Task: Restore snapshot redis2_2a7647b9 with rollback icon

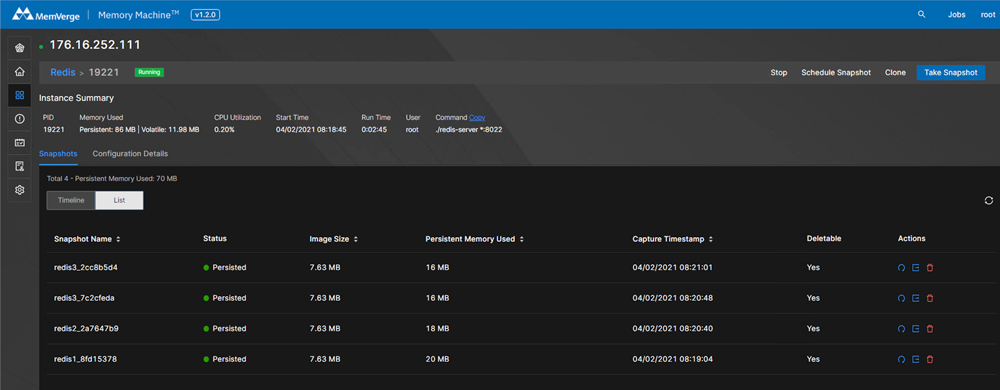Action: (x=901, y=329)
